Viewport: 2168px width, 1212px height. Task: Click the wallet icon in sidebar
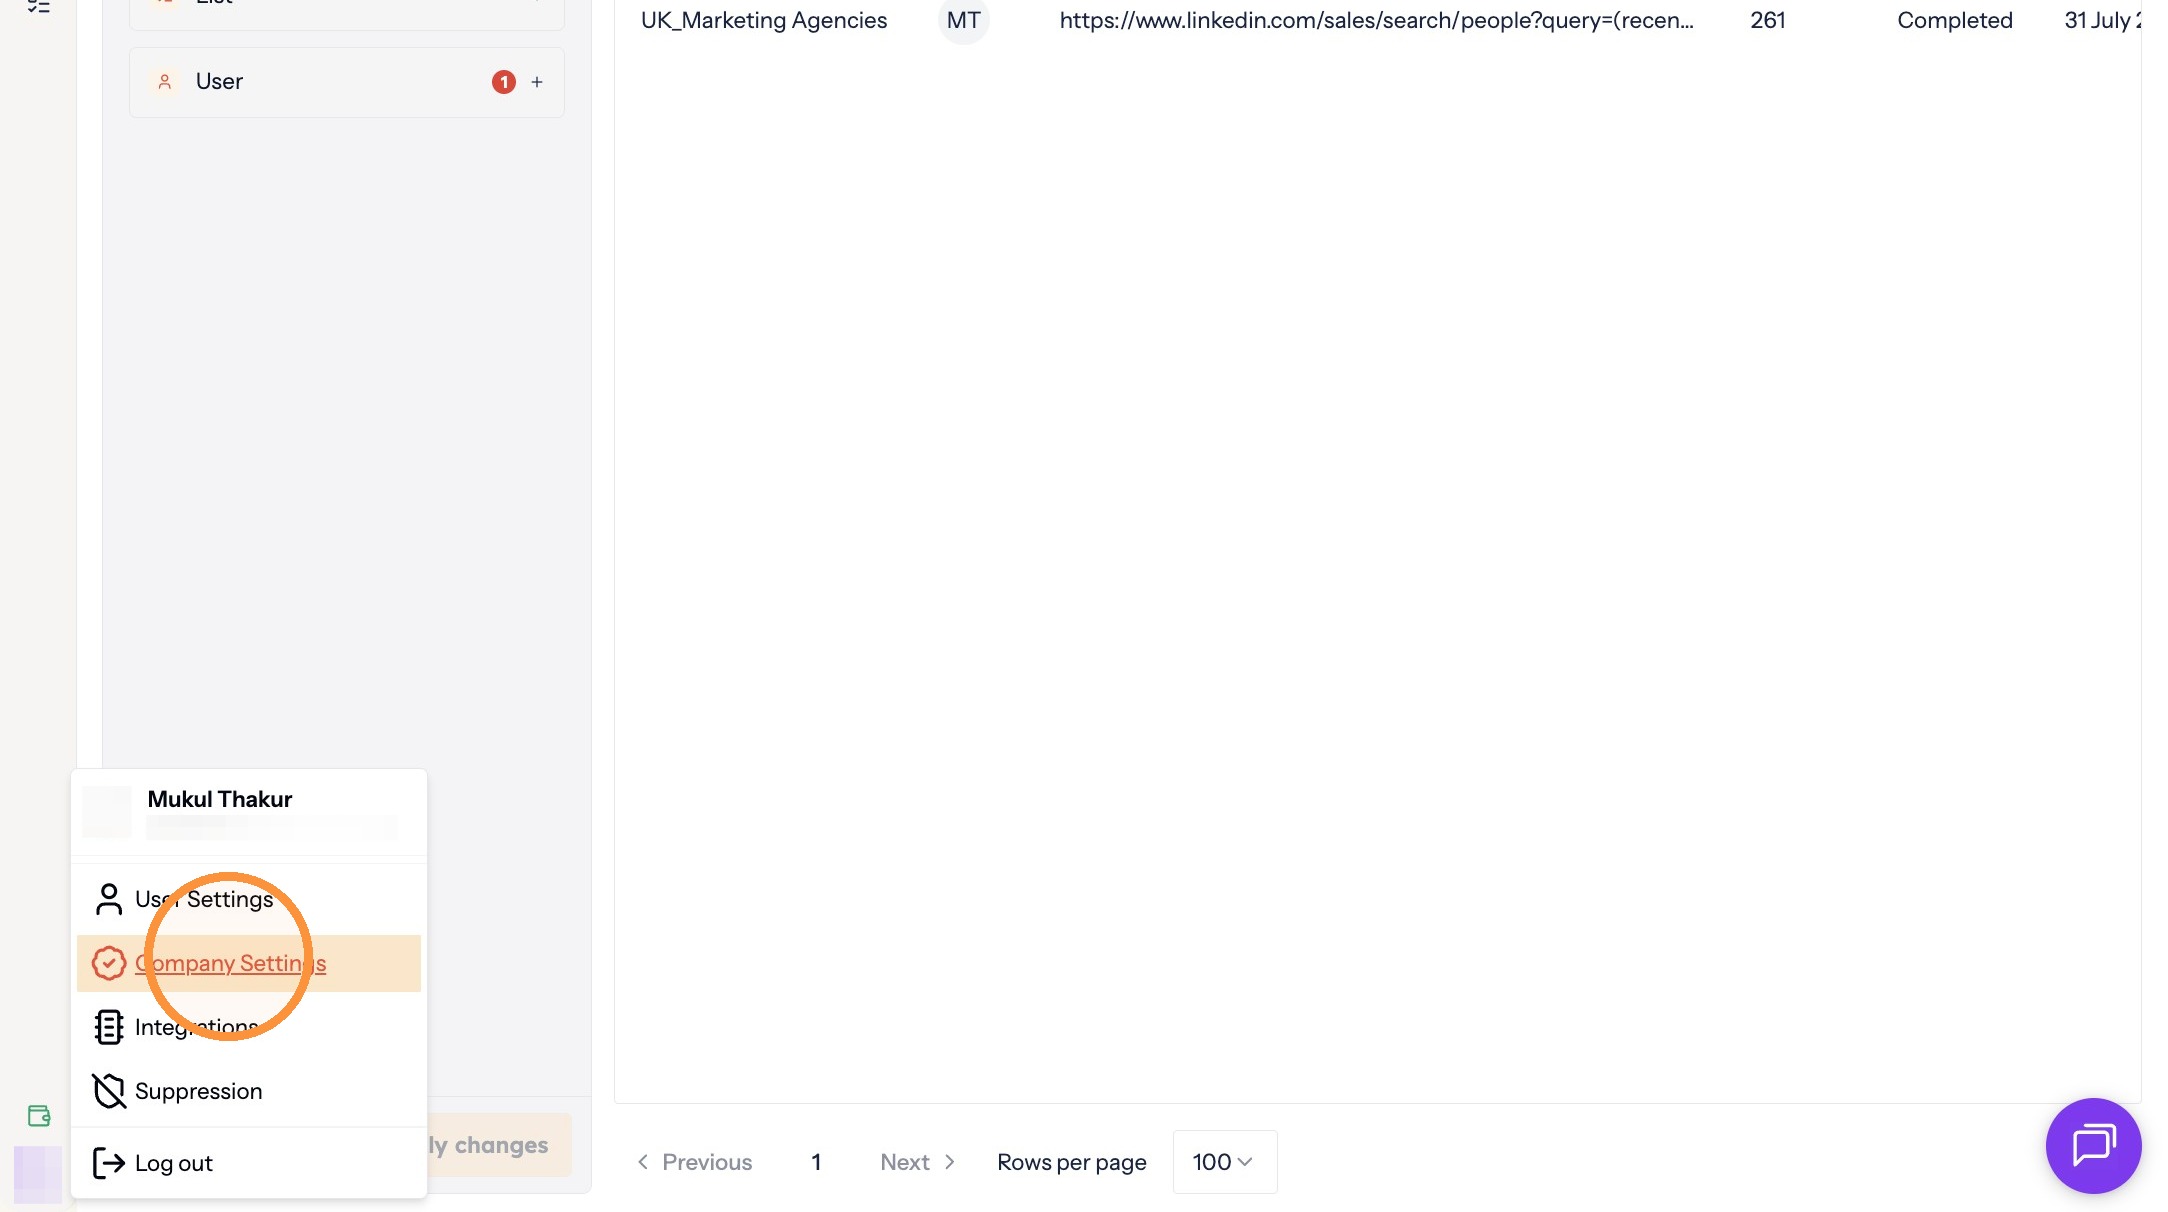(x=39, y=1116)
